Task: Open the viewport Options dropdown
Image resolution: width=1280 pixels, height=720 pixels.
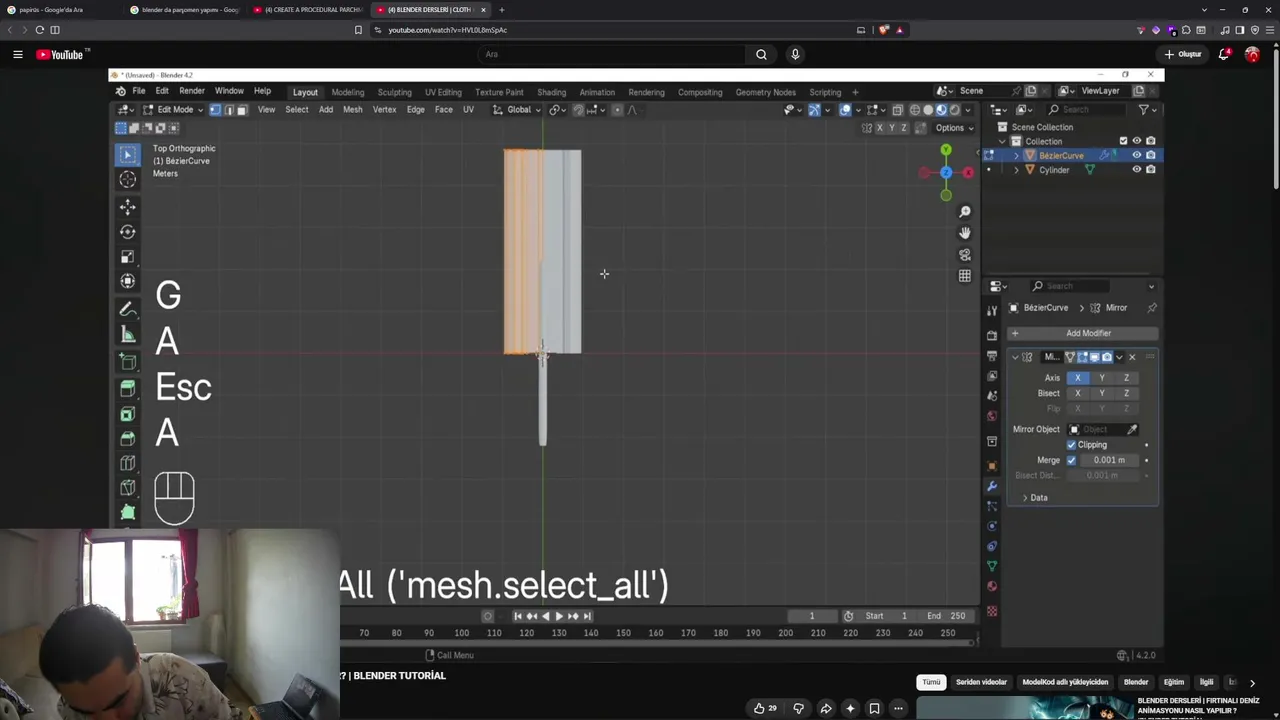Action: tap(954, 128)
